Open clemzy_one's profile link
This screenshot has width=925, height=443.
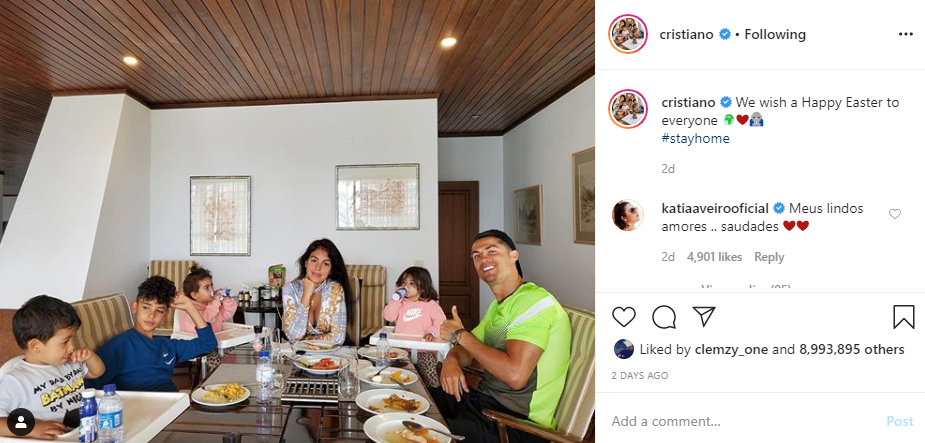click(731, 349)
